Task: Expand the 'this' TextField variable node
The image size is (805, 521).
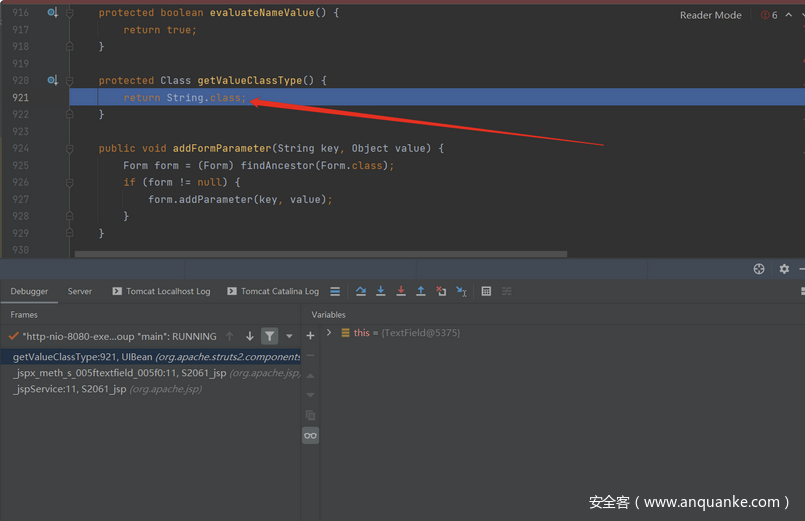Action: click(x=329, y=333)
